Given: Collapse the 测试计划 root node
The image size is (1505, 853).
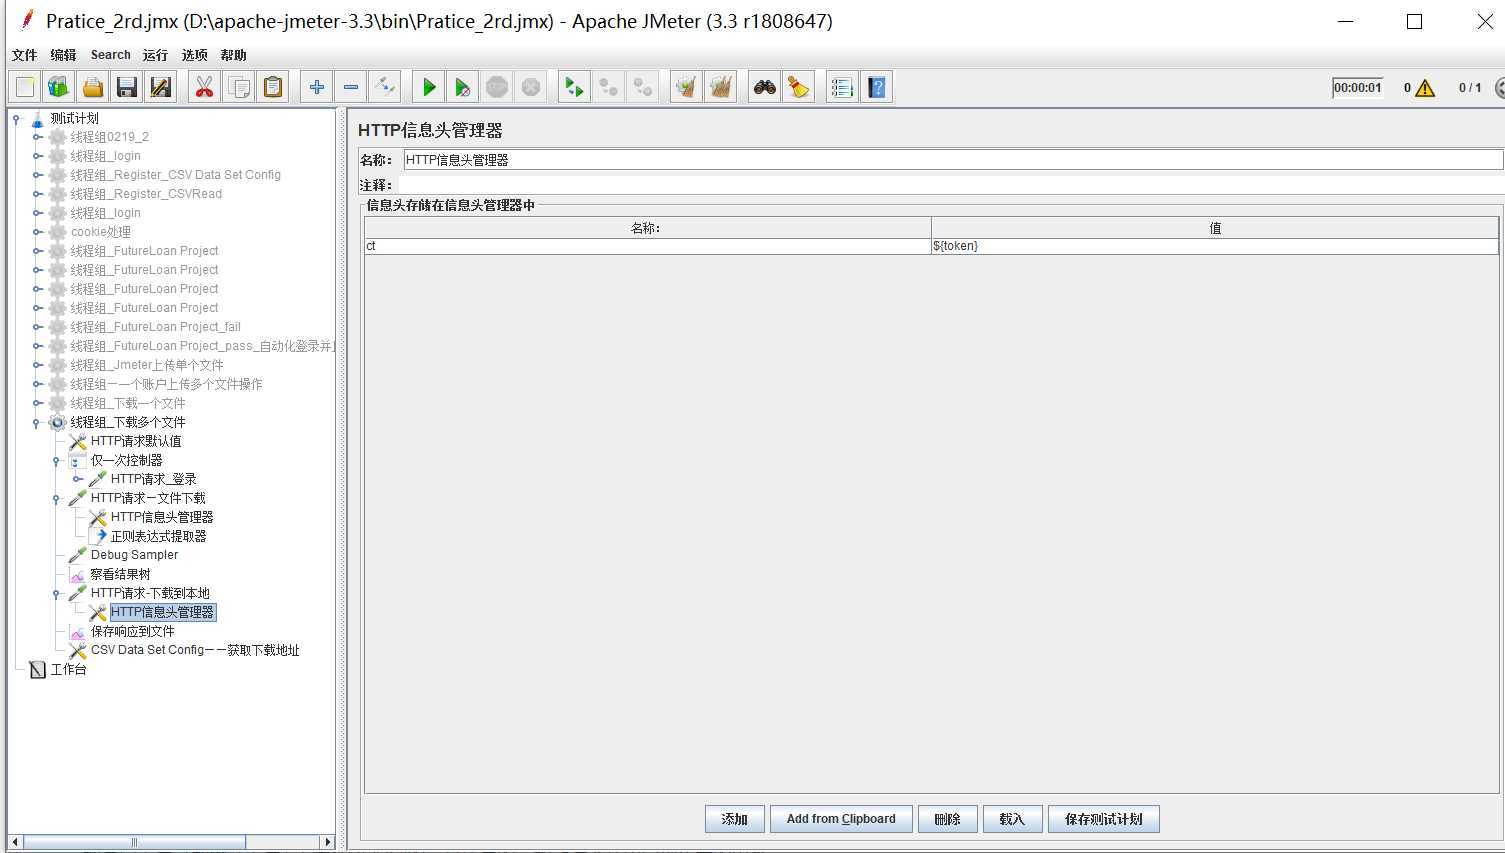Looking at the screenshot, I should 16,118.
